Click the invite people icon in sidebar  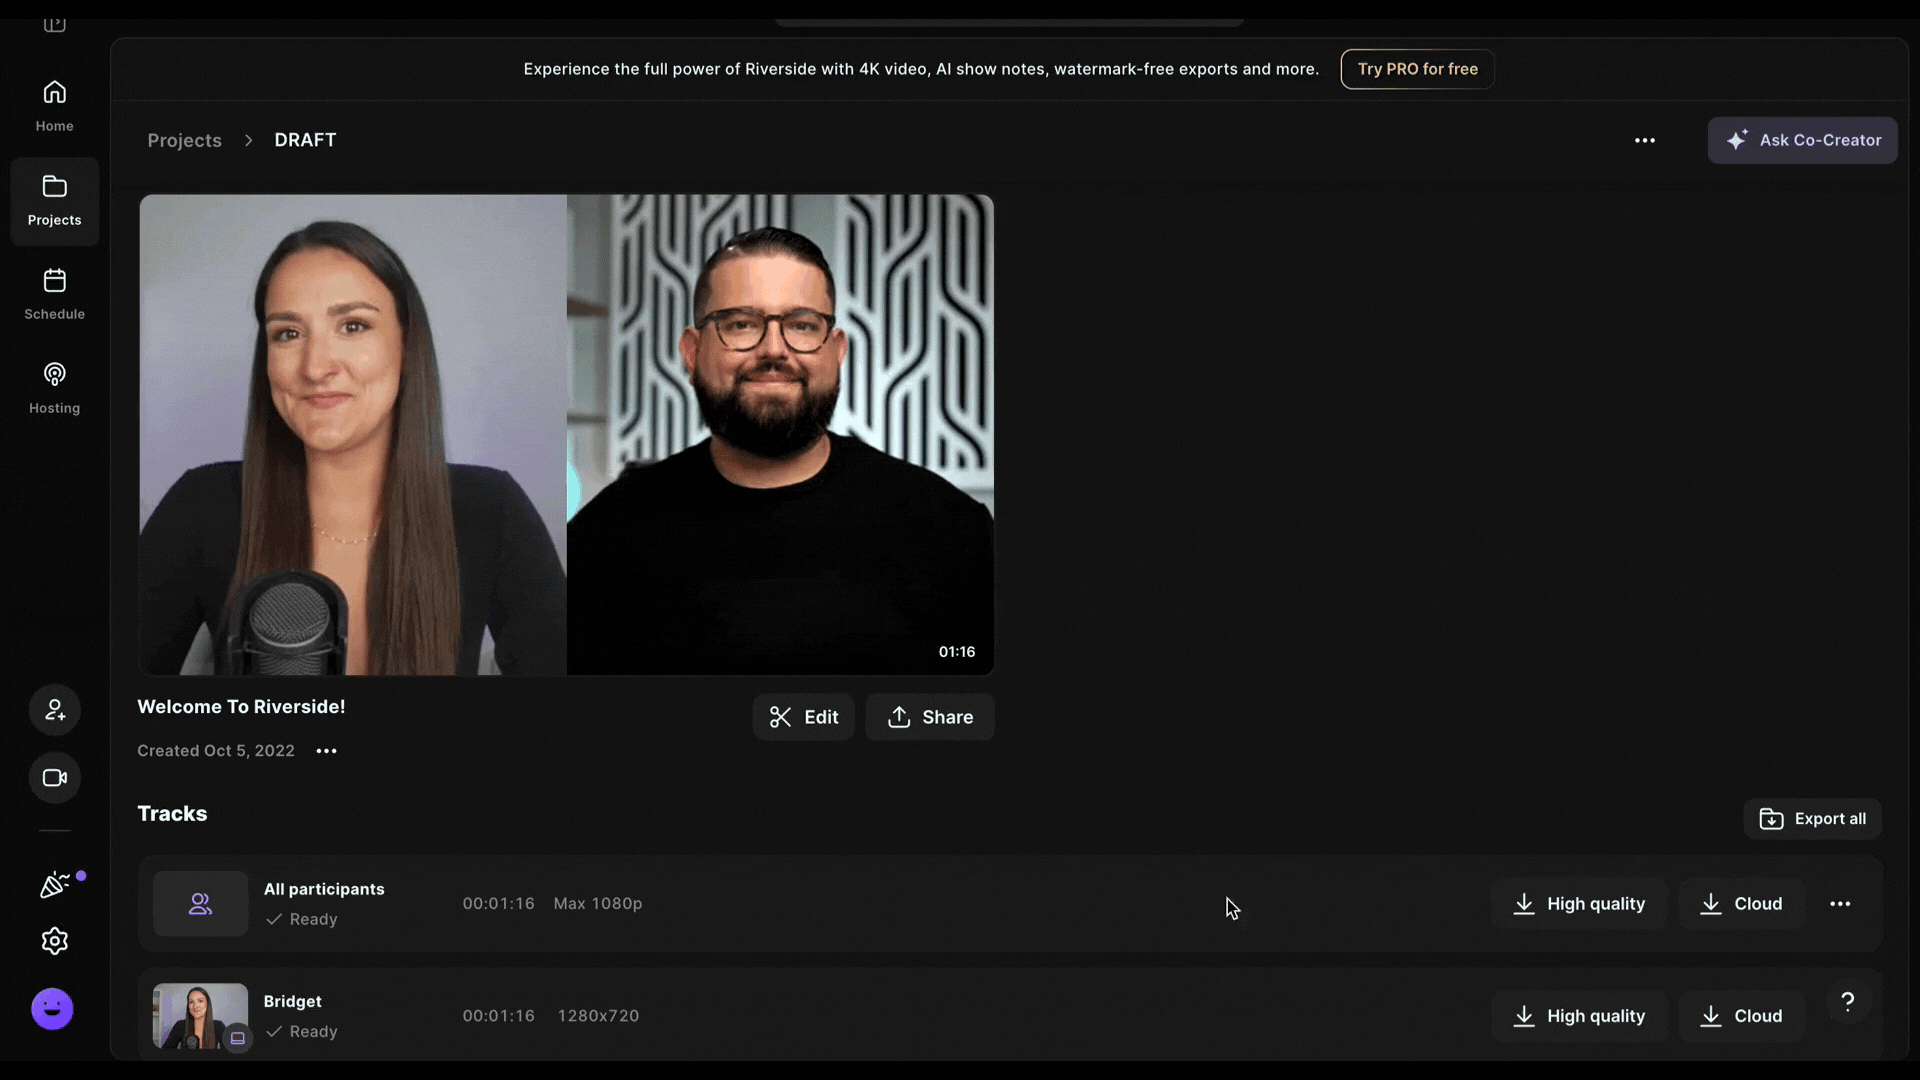pos(54,710)
